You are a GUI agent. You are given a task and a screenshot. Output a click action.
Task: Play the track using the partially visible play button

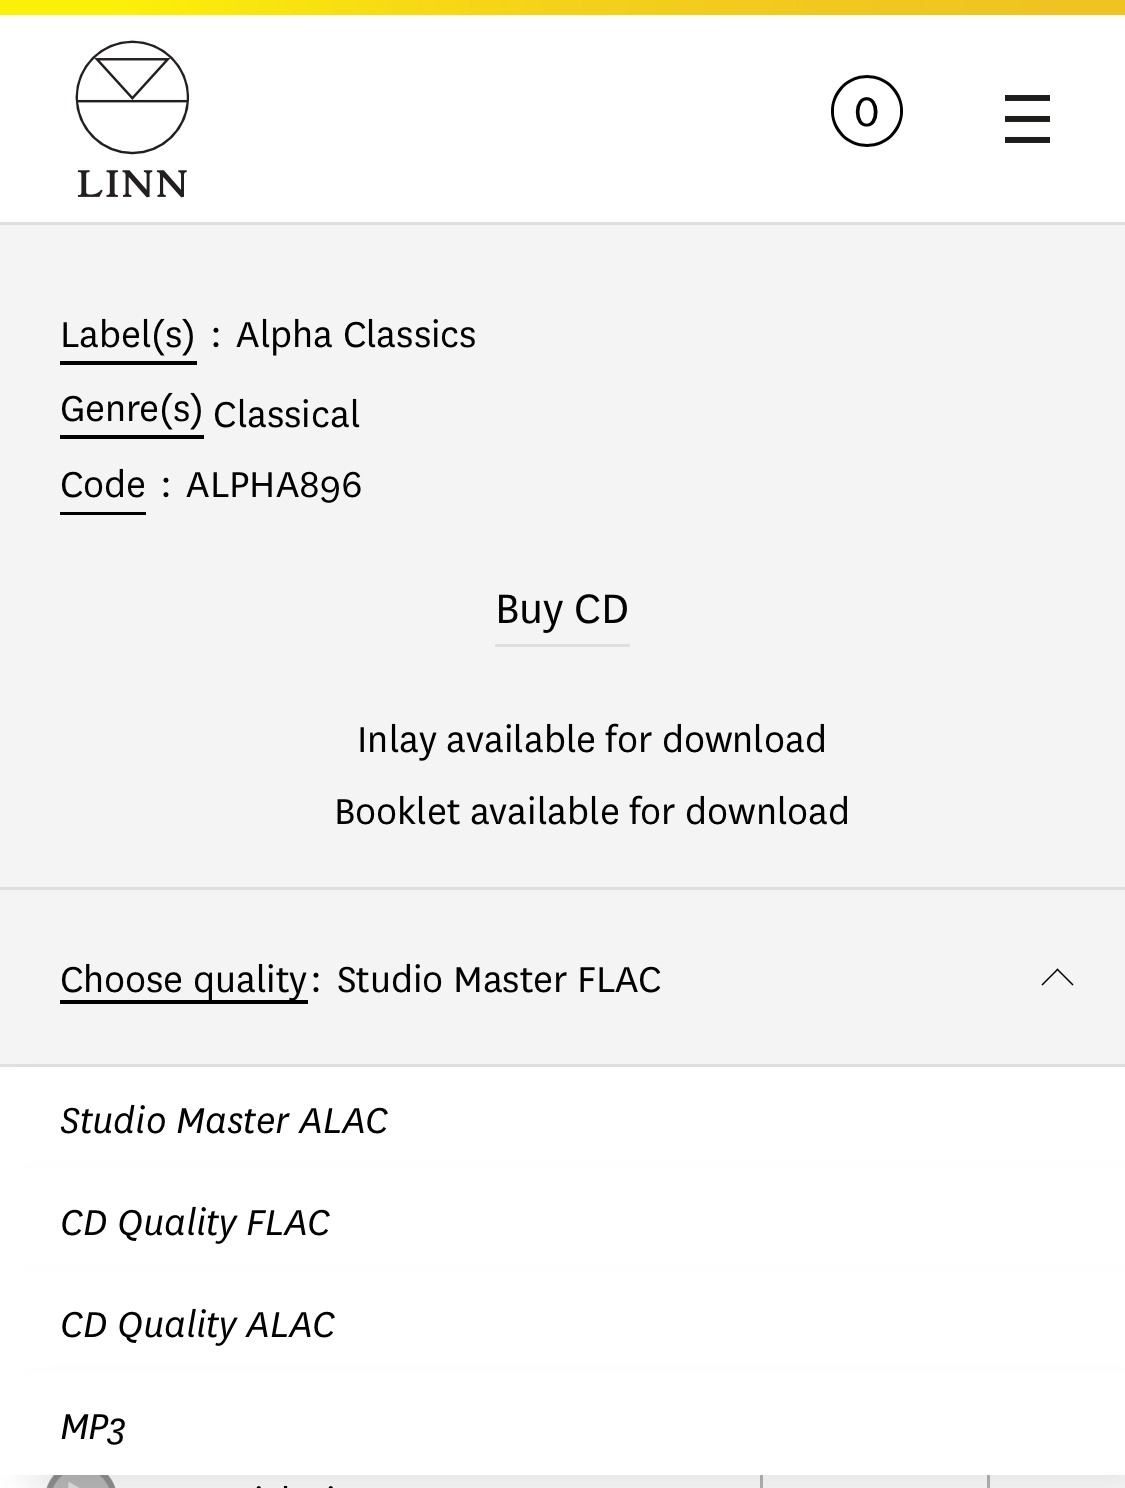coord(81,1480)
